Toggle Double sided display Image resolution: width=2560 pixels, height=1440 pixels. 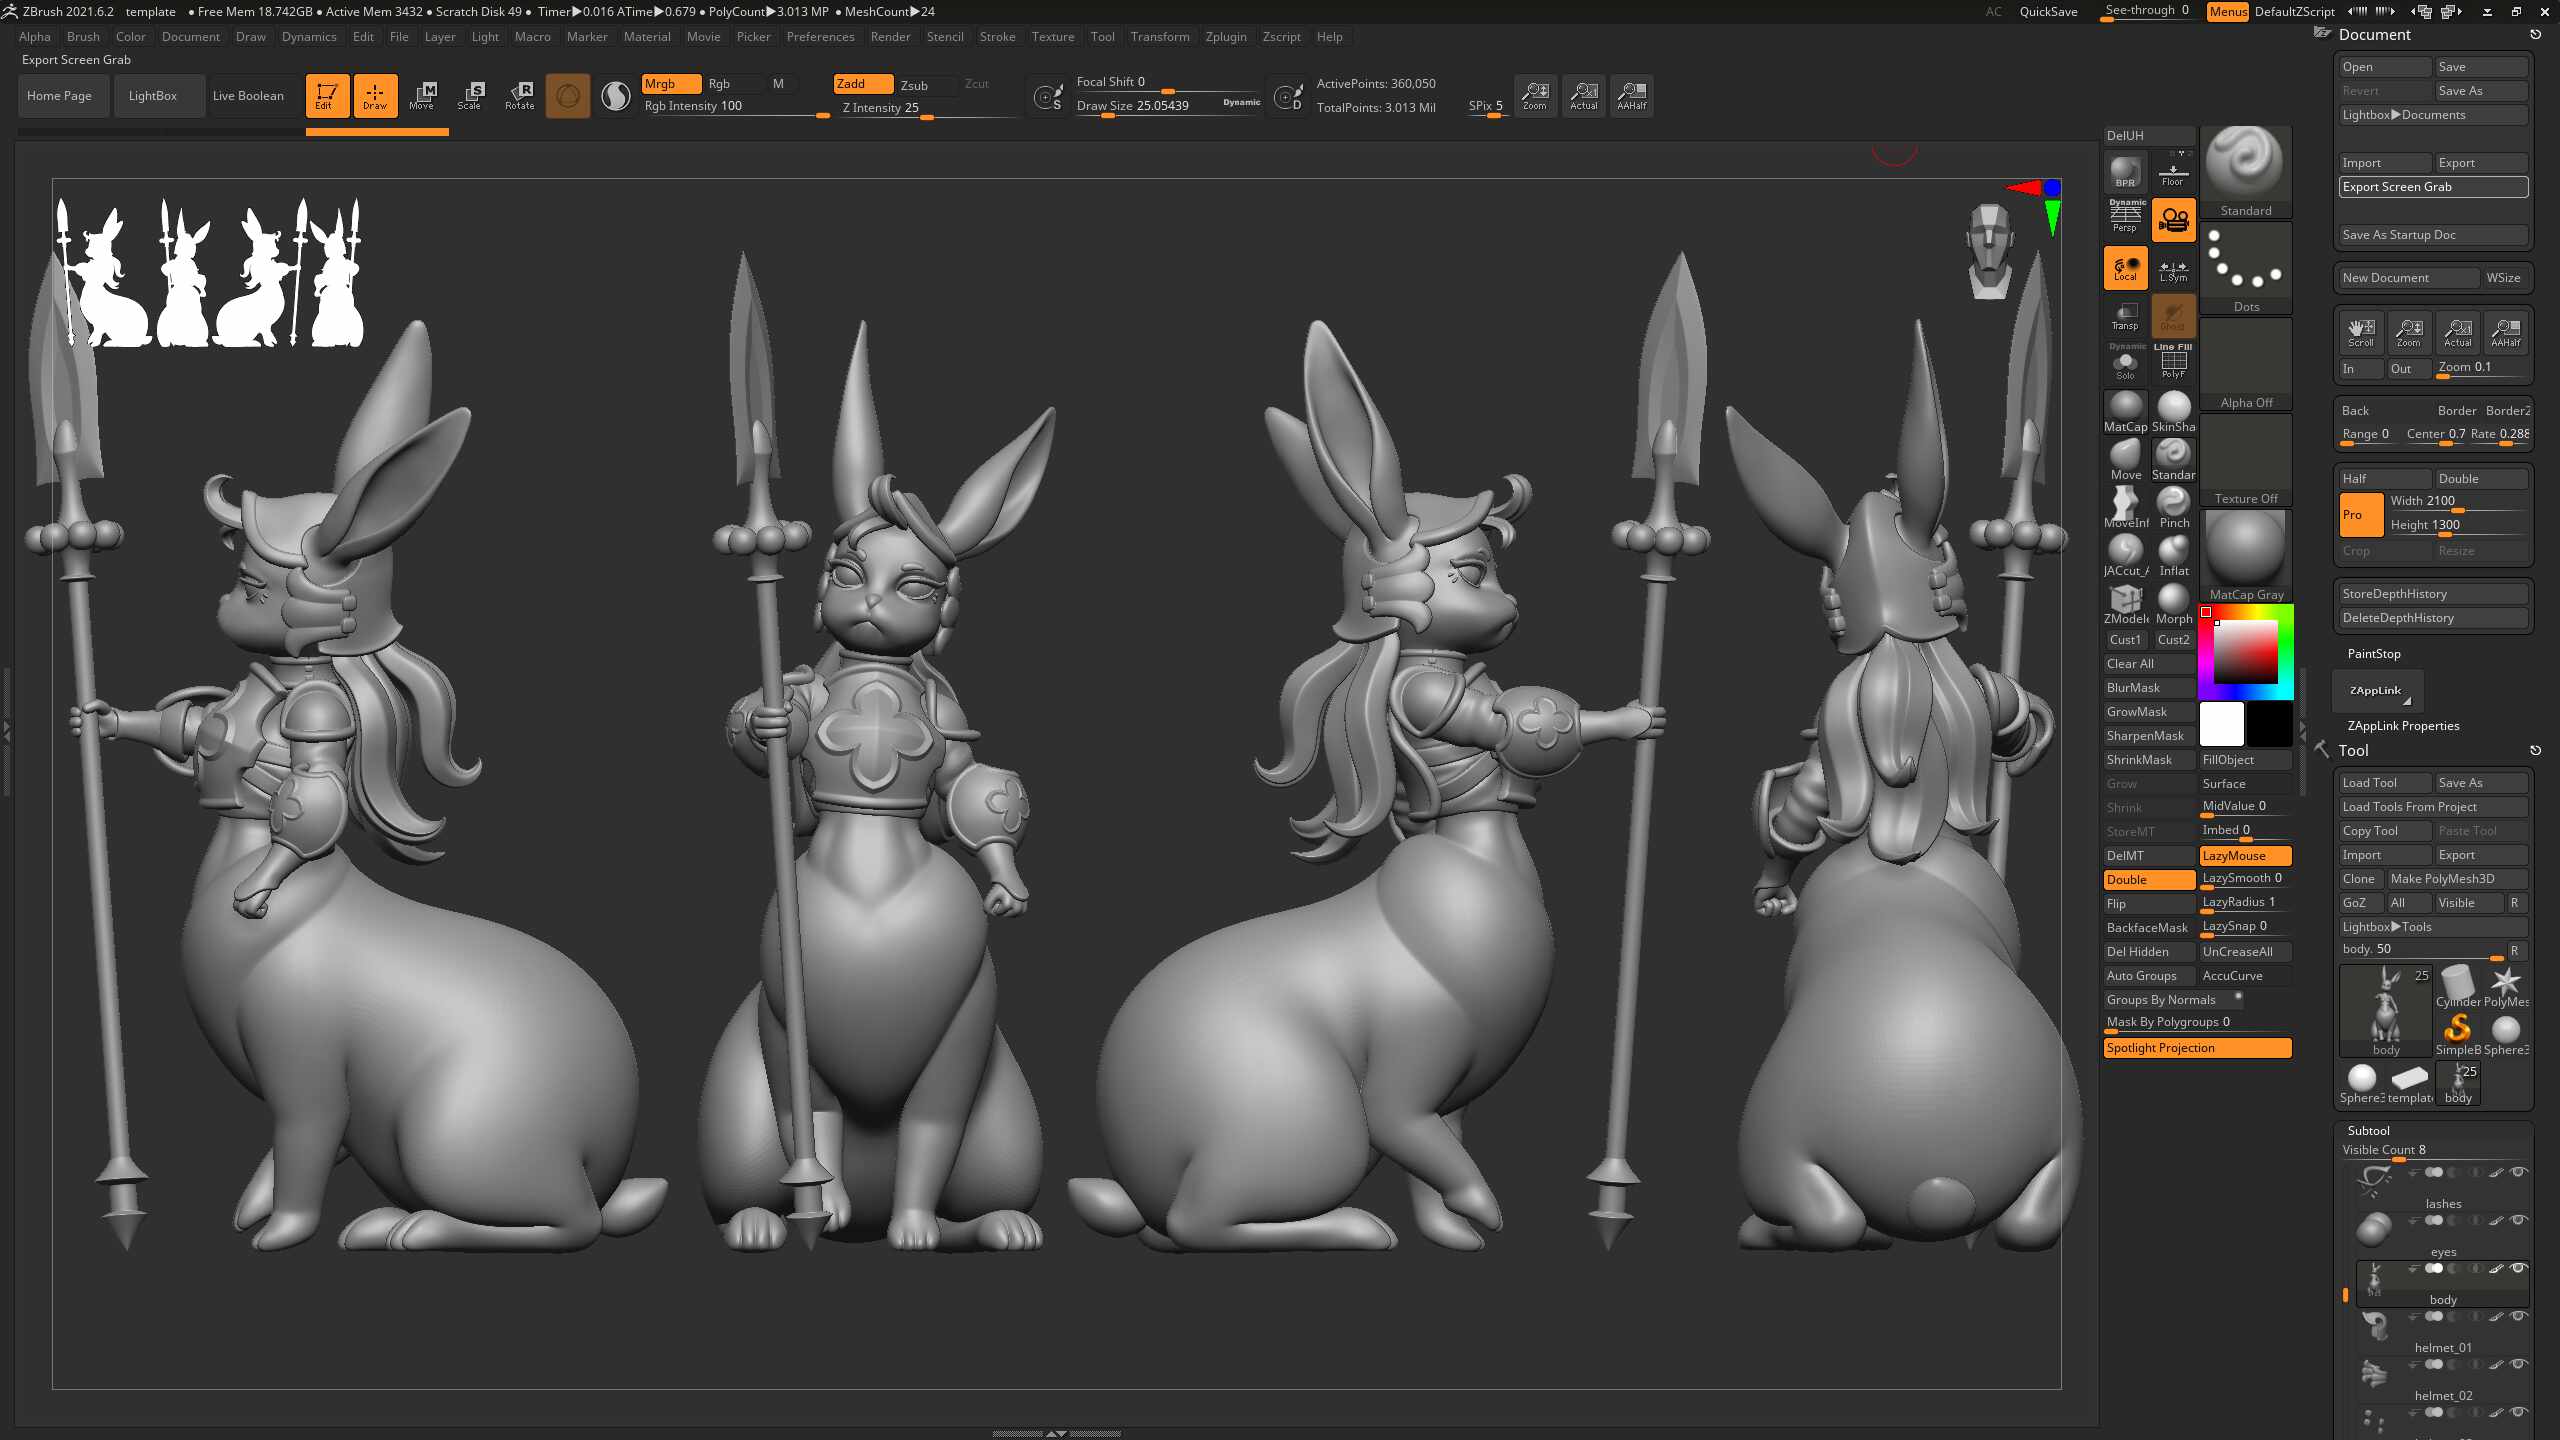point(2149,880)
